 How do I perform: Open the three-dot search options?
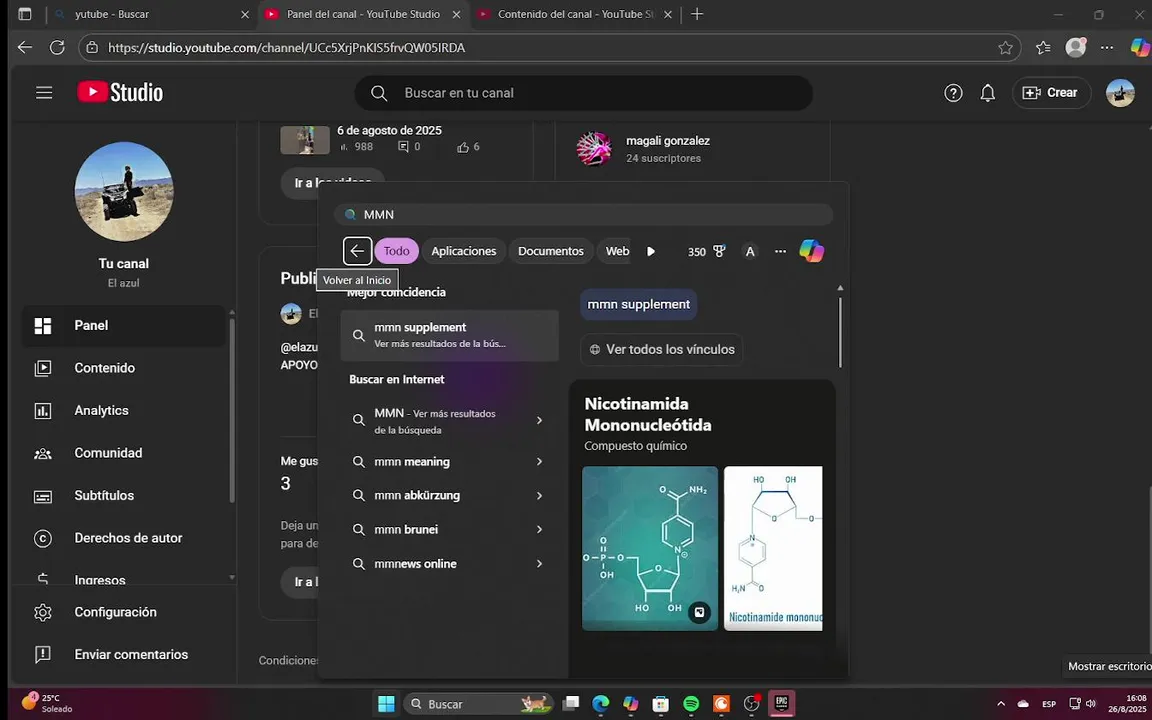pyautogui.click(x=780, y=251)
